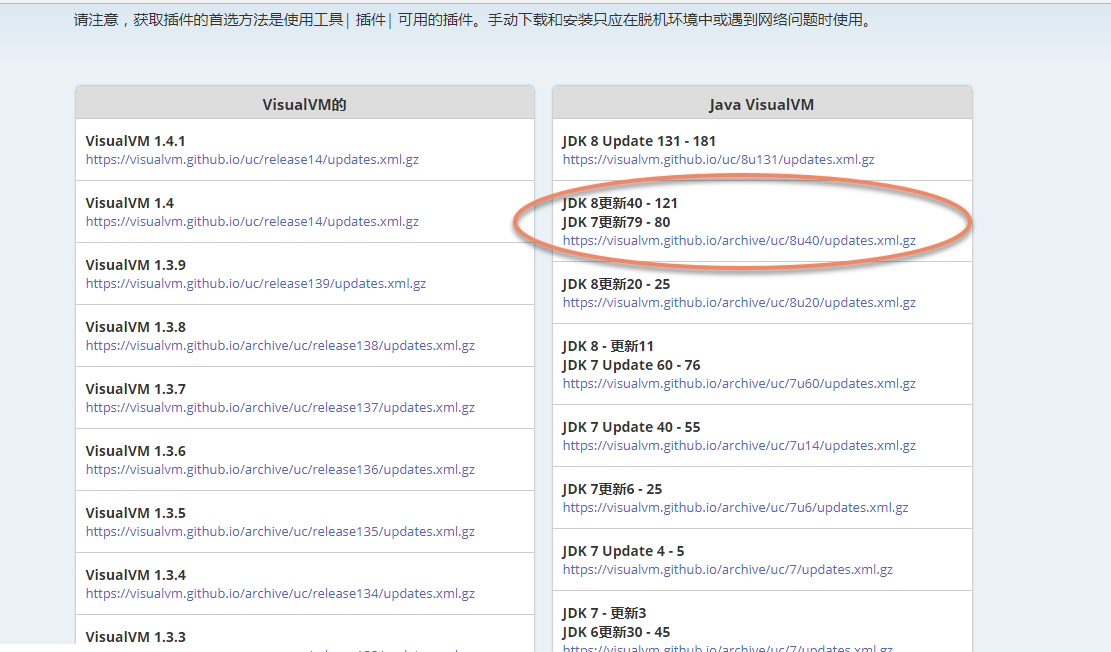Open the 7u60 updates.xml.gz link
Viewport: 1111px width, 652px height.
[739, 383]
